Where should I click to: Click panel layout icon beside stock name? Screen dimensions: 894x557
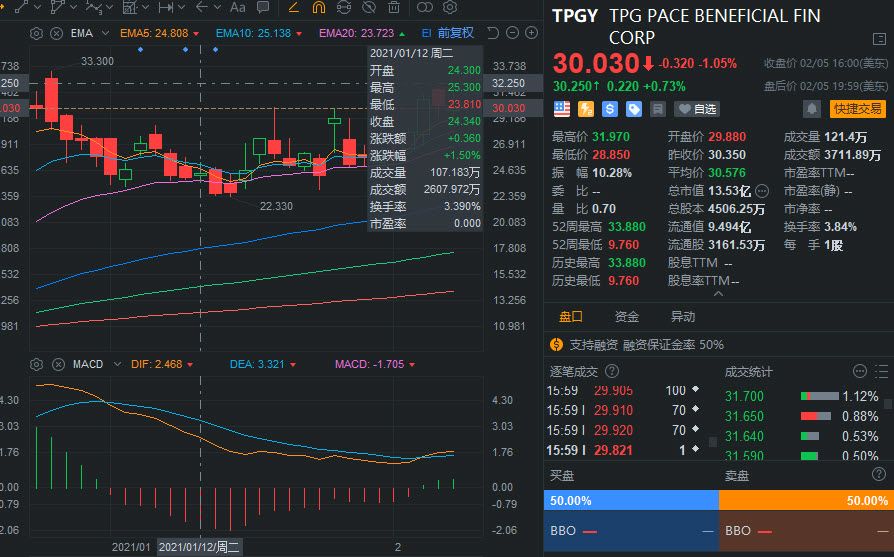click(879, 39)
